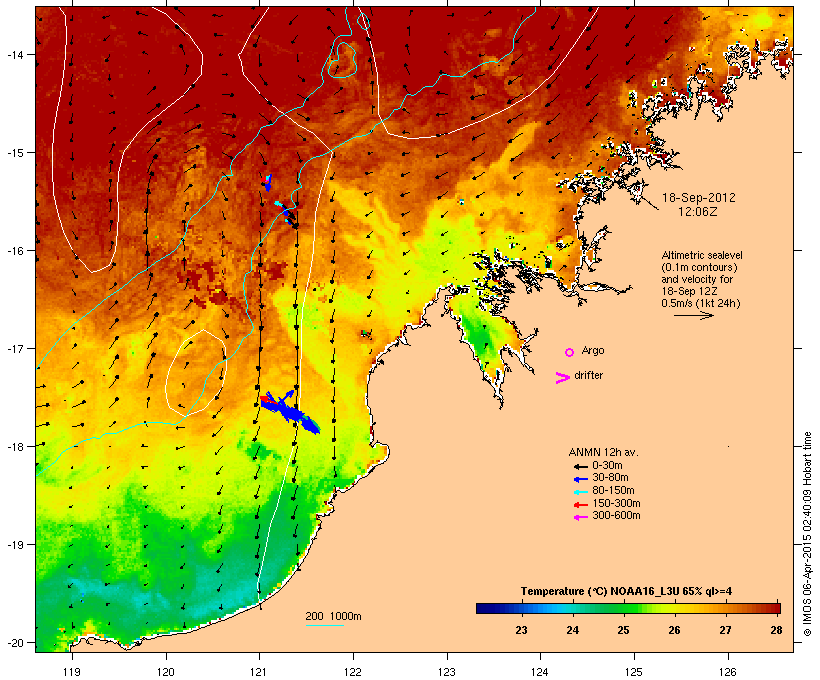The height and width of the screenshot is (680, 820).
Task: Click the blue ANMN current vectors near 121.4E 17.7S
Action: pyautogui.click(x=290, y=412)
